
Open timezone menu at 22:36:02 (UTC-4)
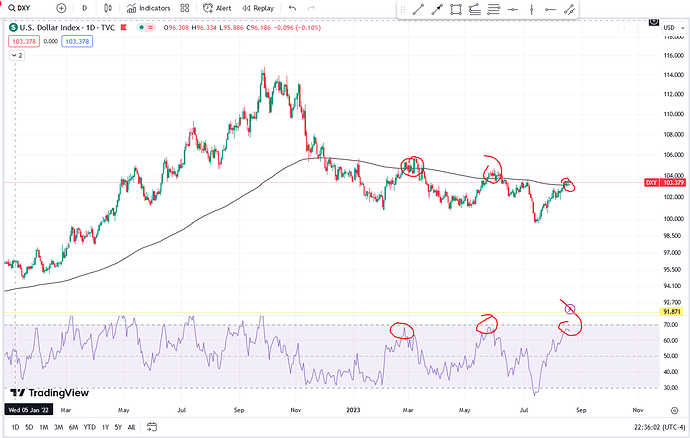(659, 427)
